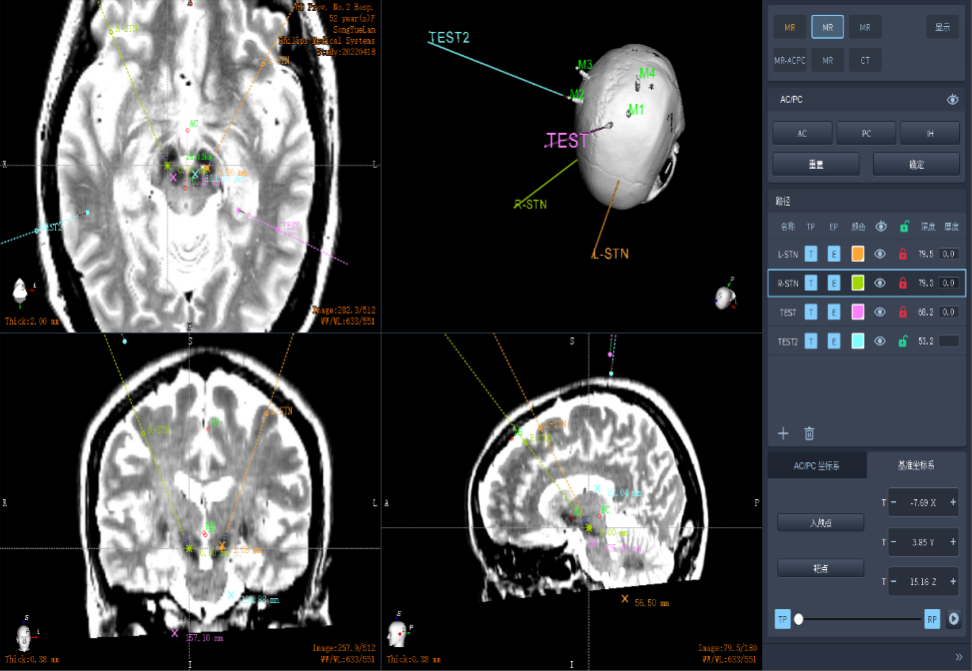Viewport: 972px width, 671px height.
Task: Select the MR-ACPC series
Action: coord(790,60)
